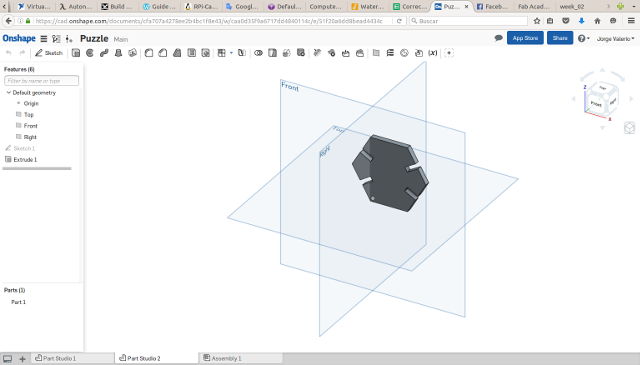Select the Fillet tool
The width and height of the screenshot is (640, 365).
tap(149, 53)
